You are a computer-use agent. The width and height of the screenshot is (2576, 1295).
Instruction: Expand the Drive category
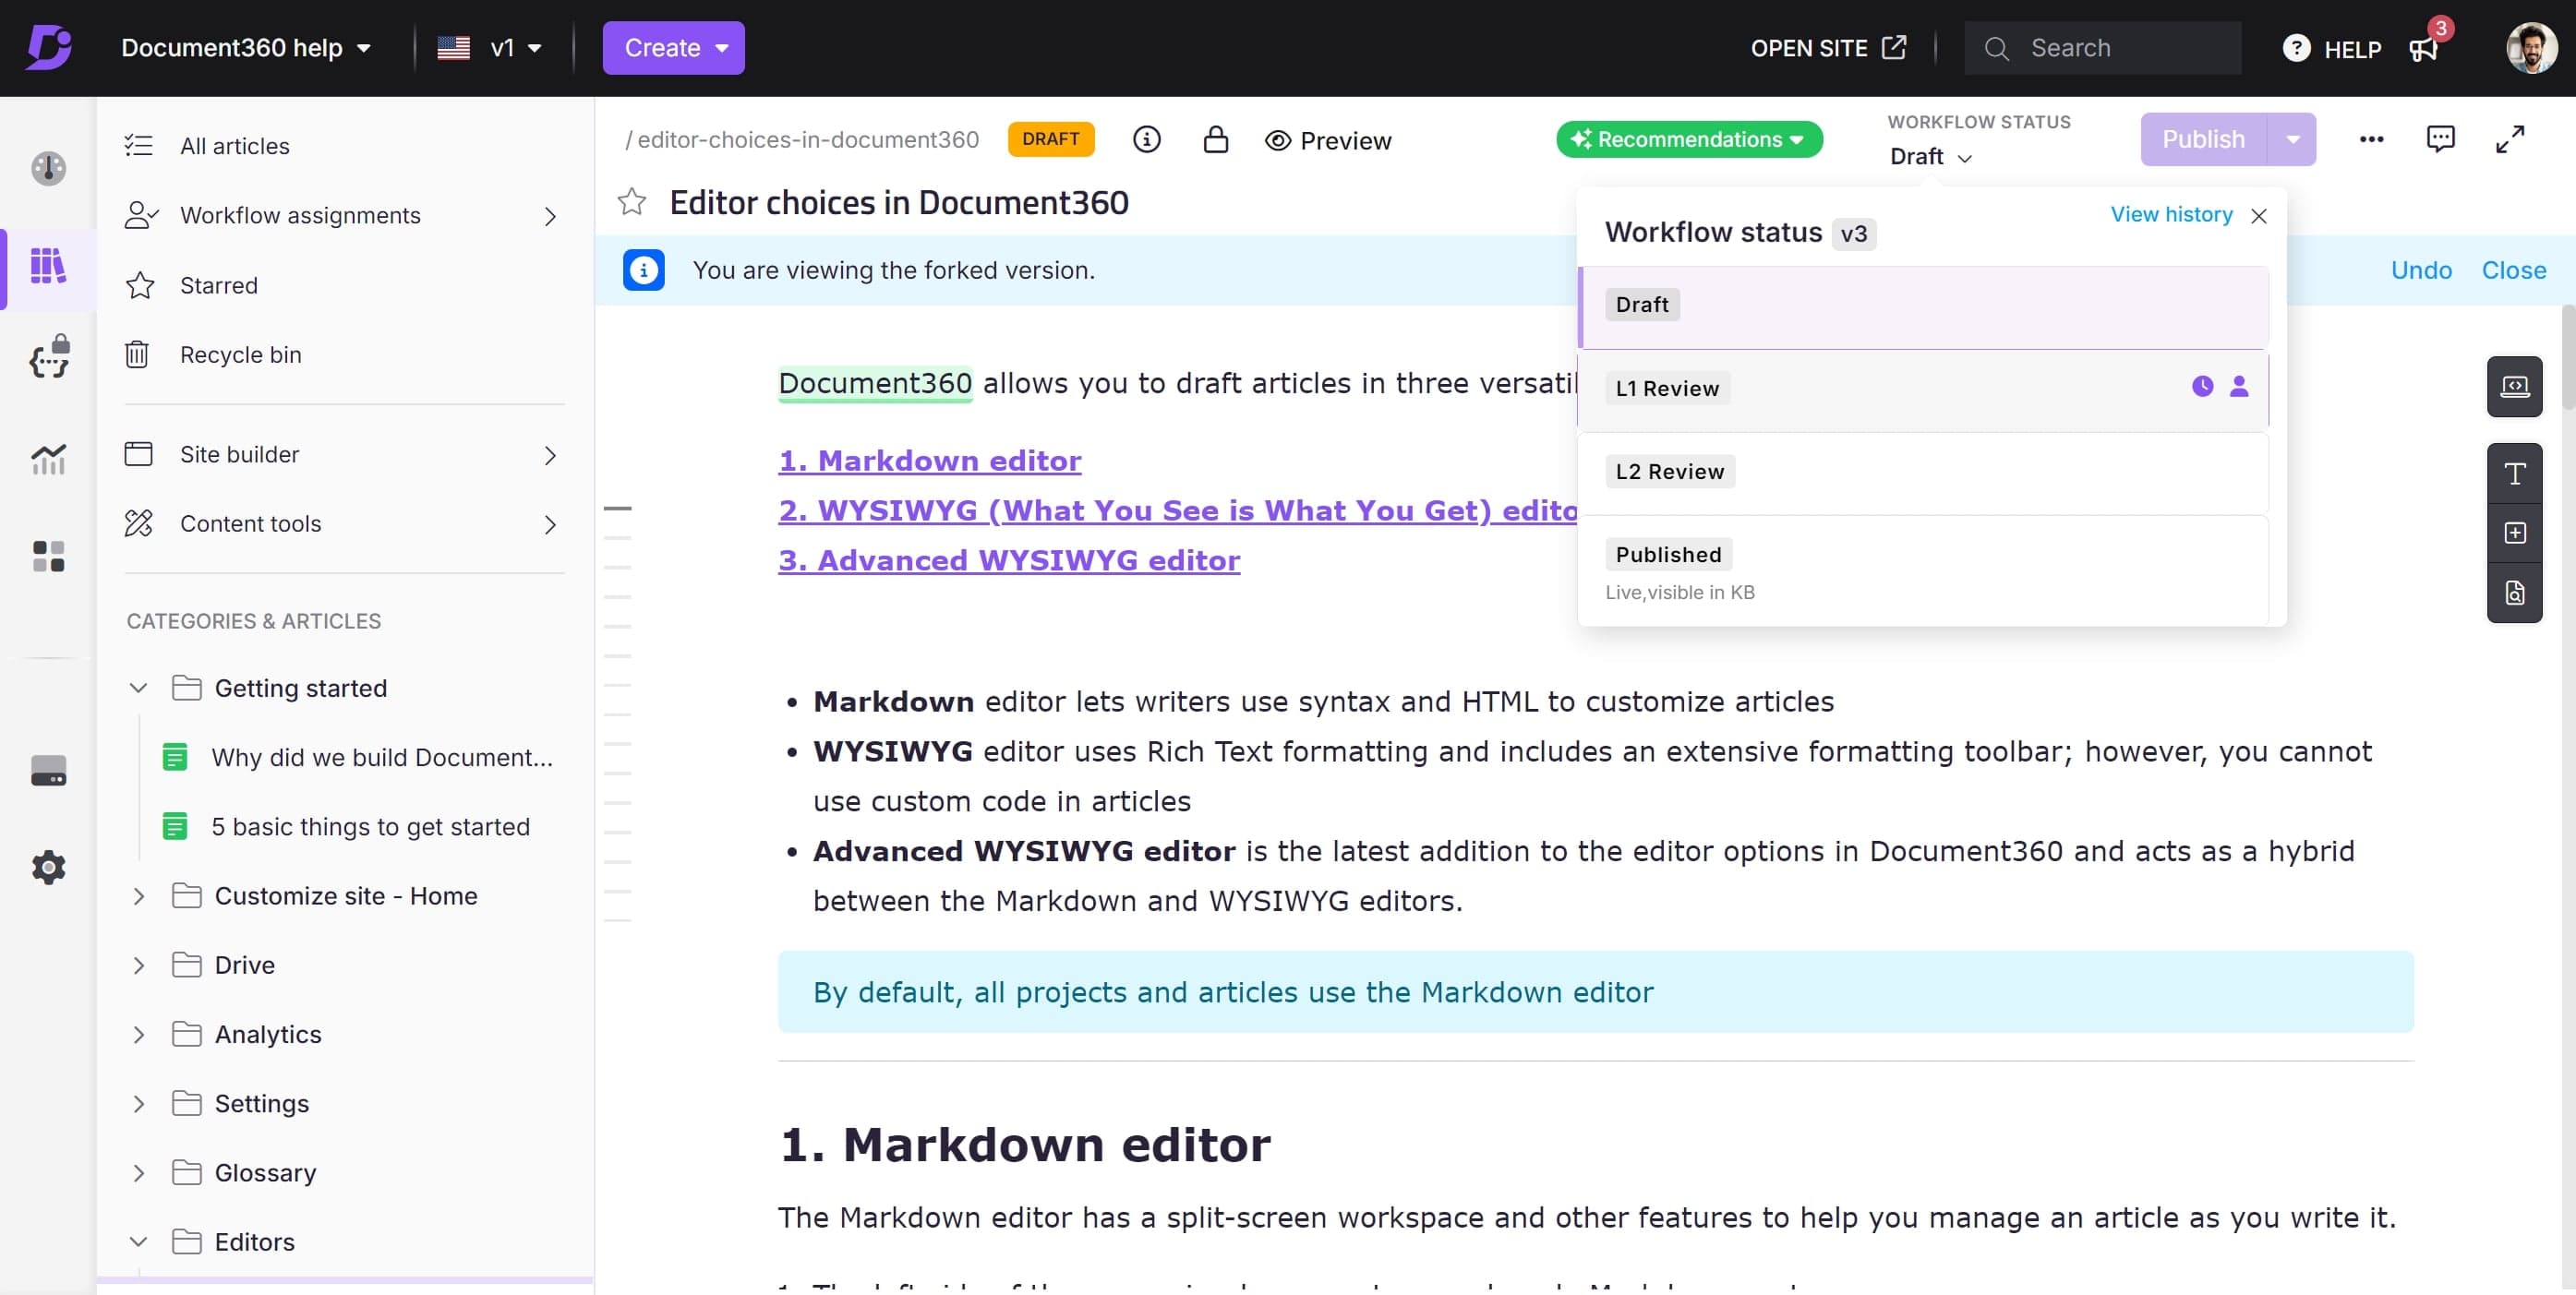coord(139,966)
